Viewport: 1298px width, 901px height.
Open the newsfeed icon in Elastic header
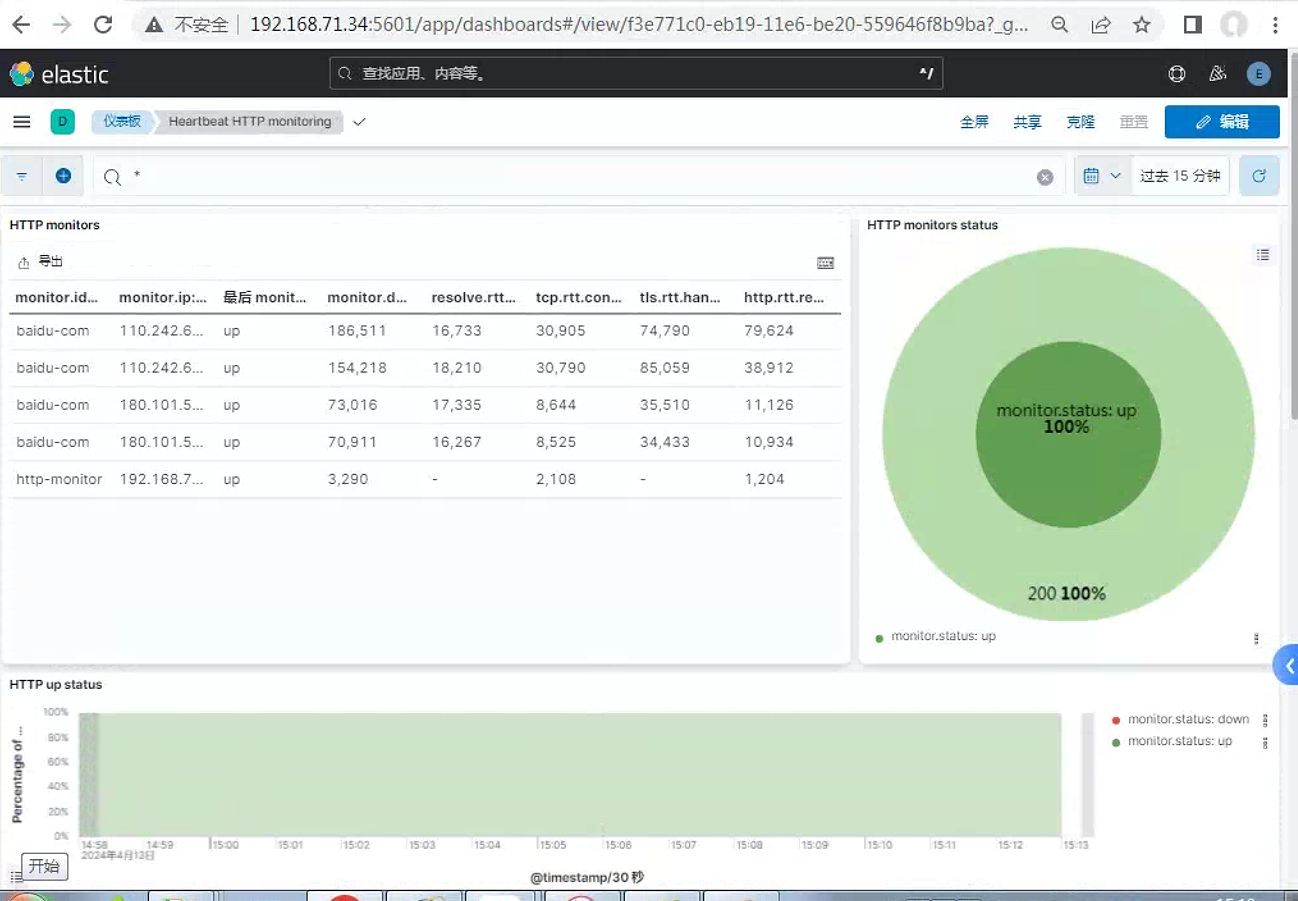point(1217,73)
